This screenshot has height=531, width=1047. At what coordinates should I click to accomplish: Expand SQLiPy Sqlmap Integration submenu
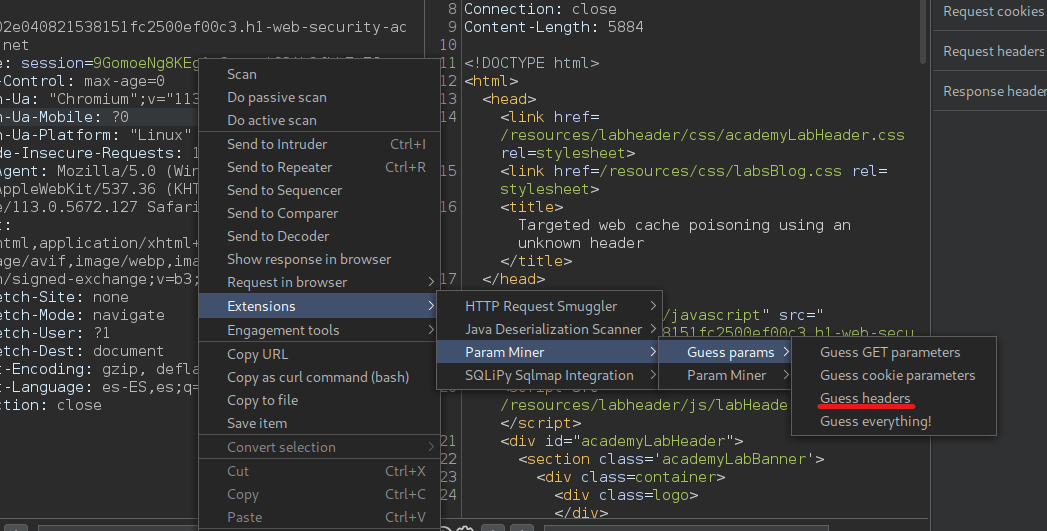(x=549, y=375)
